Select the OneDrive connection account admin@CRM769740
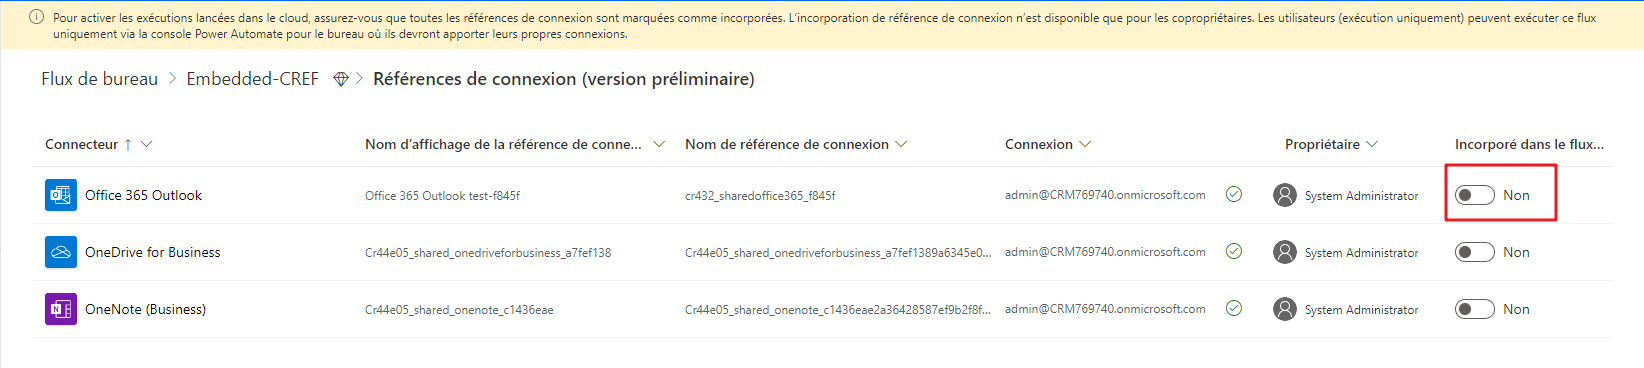The image size is (1644, 368). (1105, 252)
